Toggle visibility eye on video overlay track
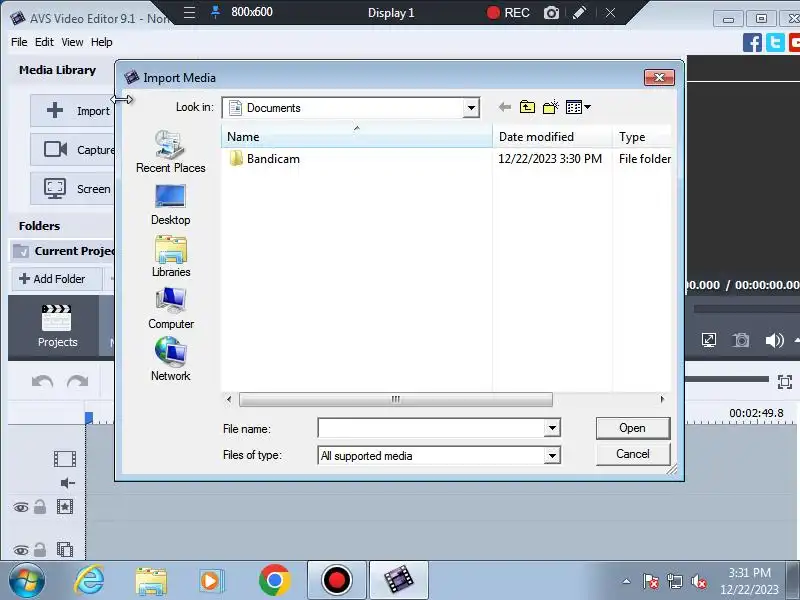Viewport: 800px width, 600px height. [21, 550]
